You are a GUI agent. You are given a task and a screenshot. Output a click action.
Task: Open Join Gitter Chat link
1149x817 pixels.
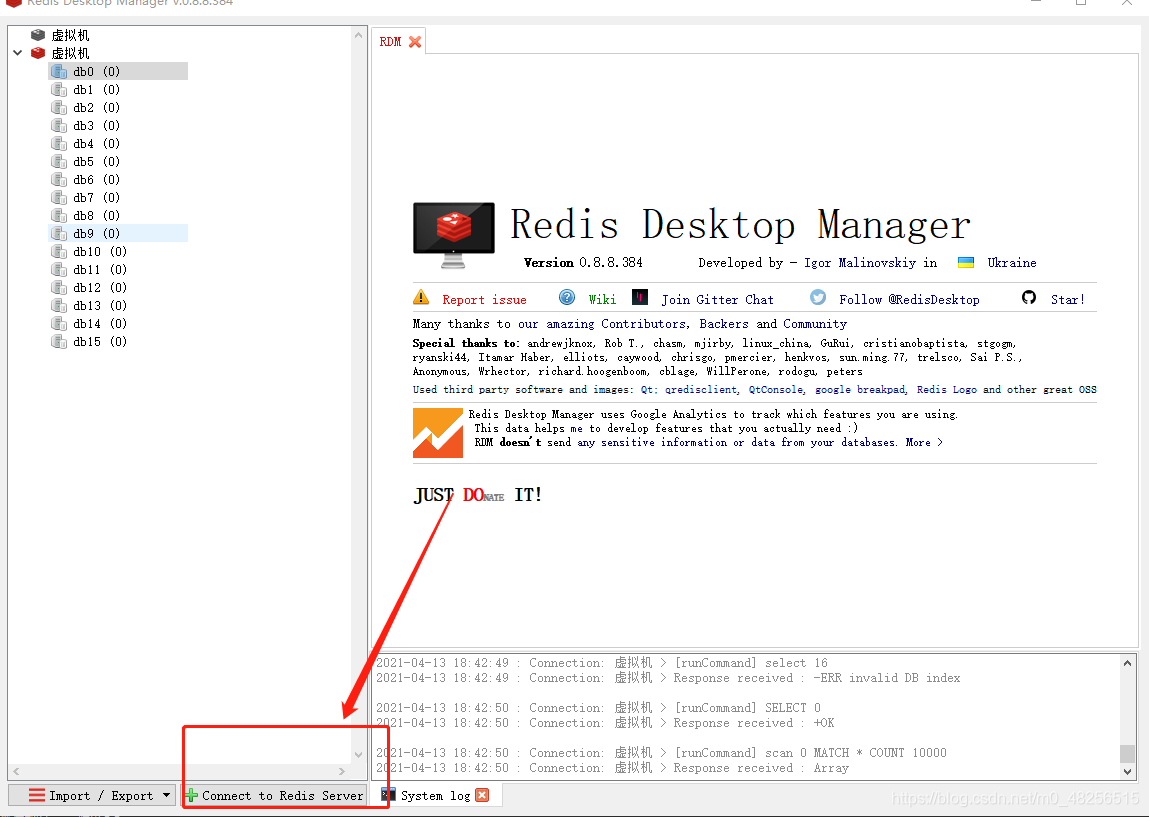tap(717, 300)
